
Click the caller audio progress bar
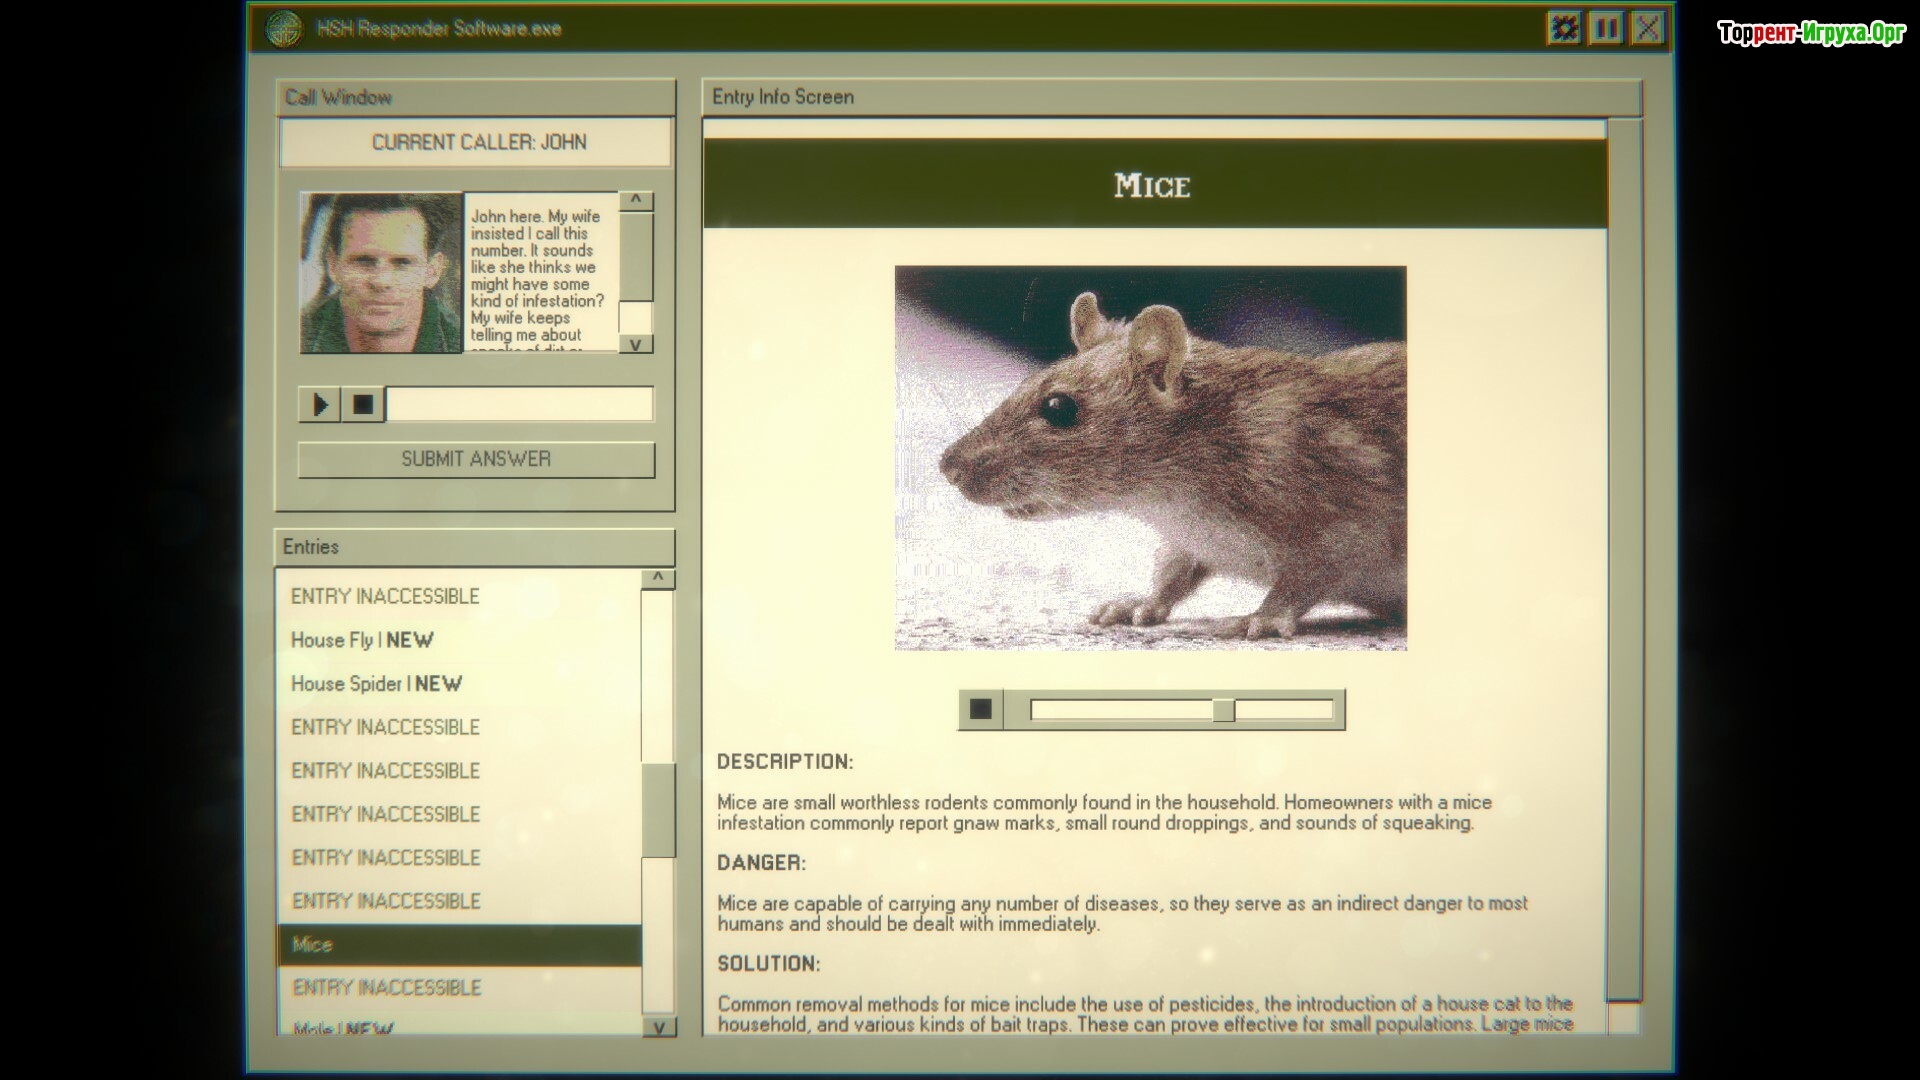click(519, 405)
